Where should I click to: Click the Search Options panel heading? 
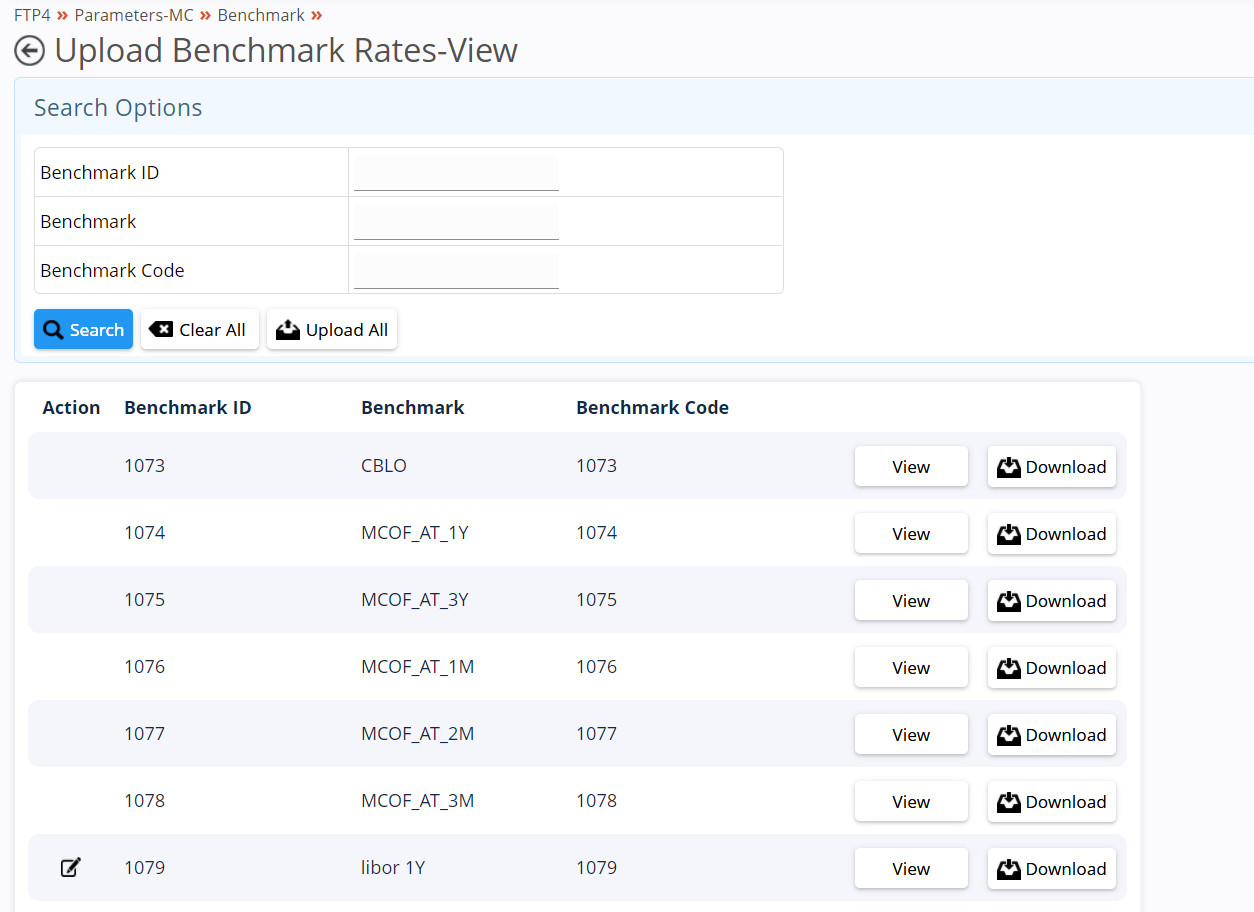118,108
